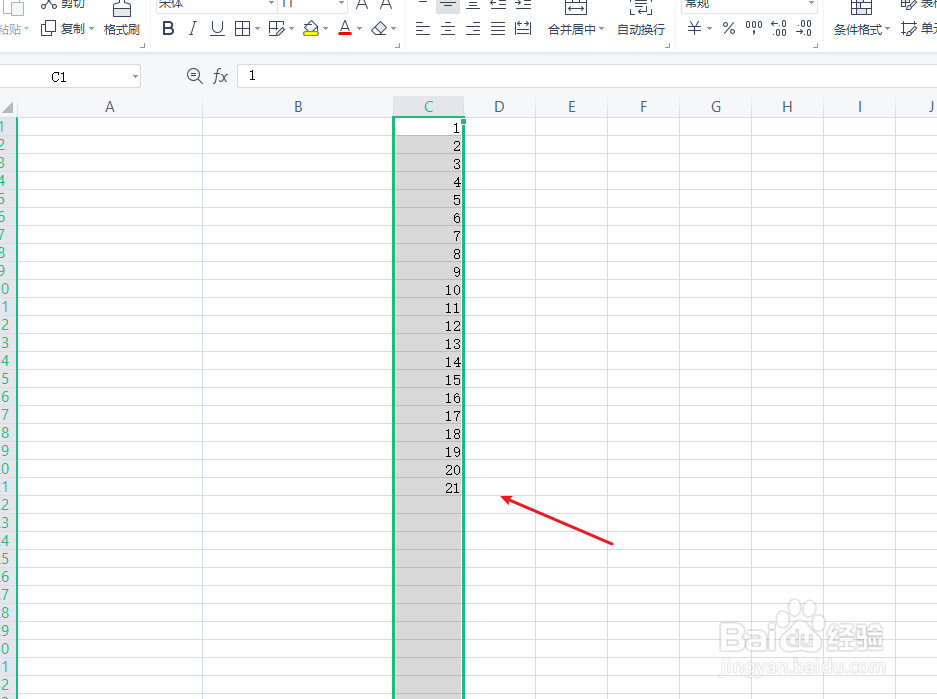Toggle underline formatting
937x699 pixels.
(x=218, y=29)
